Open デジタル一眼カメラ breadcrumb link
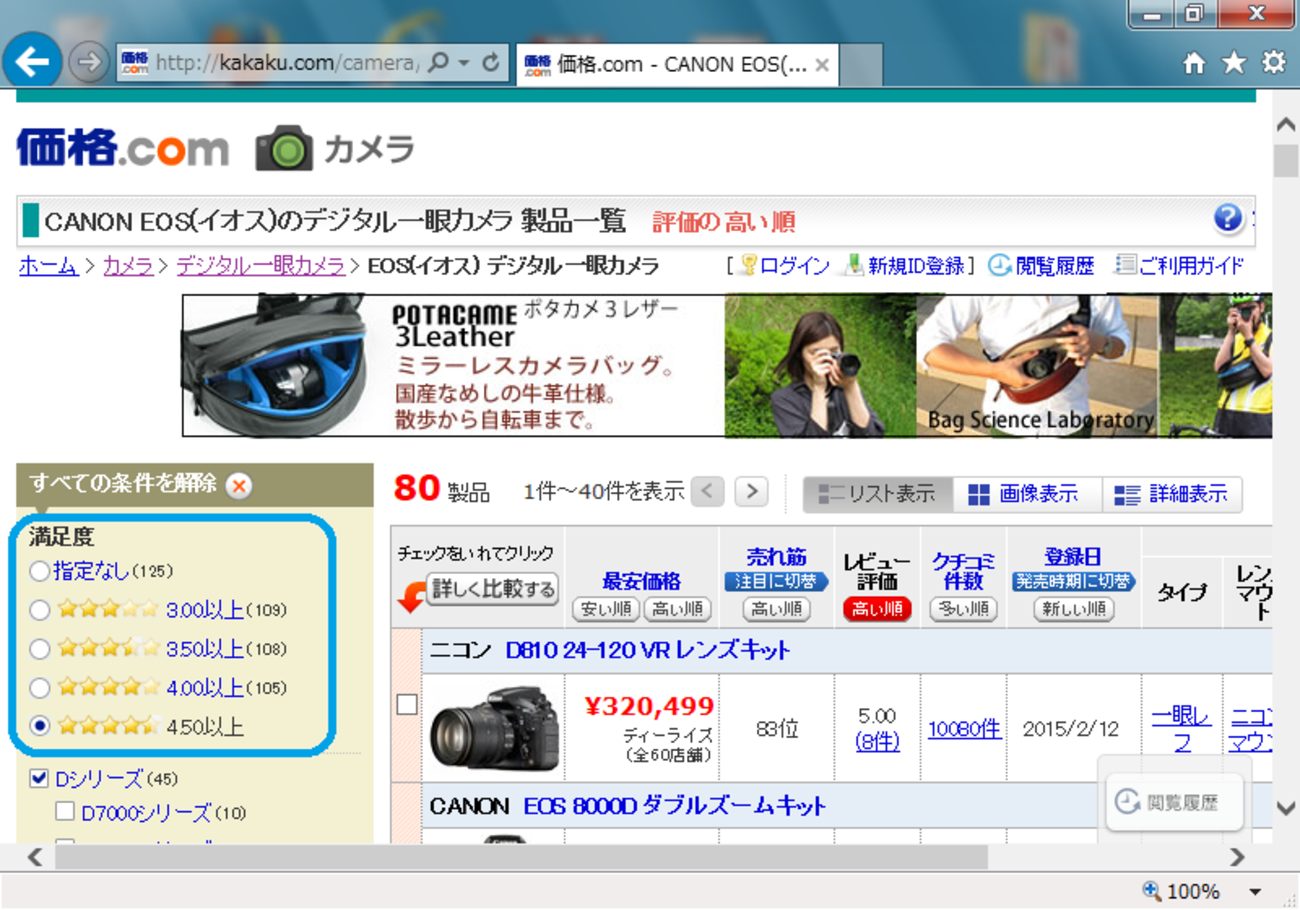Image resolution: width=1300 pixels, height=910 pixels. [261, 266]
